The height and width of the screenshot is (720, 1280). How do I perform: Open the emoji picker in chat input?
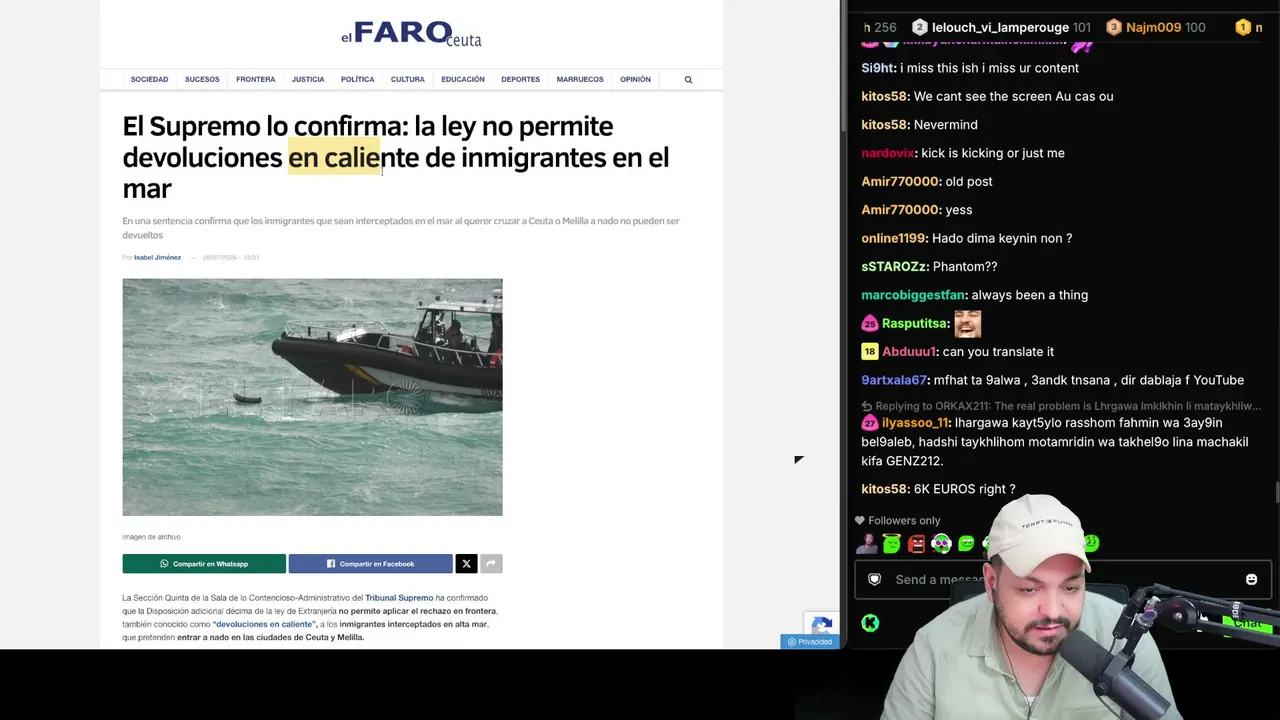pos(1251,580)
